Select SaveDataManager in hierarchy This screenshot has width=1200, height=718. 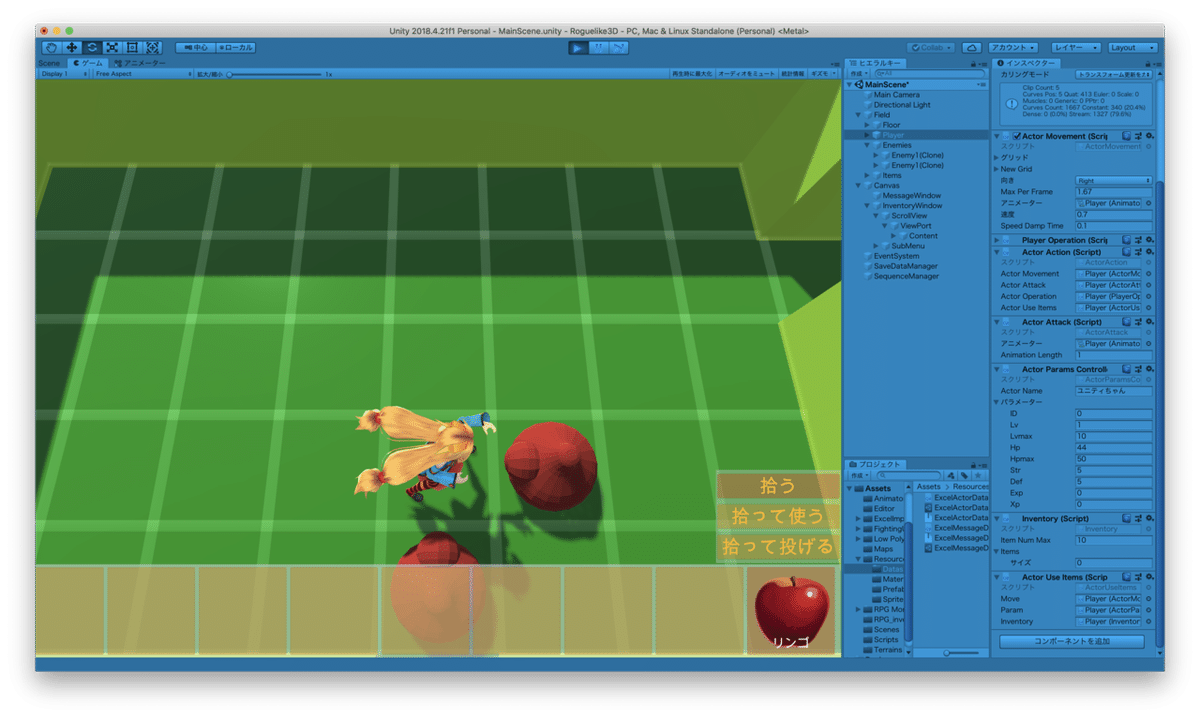(x=905, y=266)
